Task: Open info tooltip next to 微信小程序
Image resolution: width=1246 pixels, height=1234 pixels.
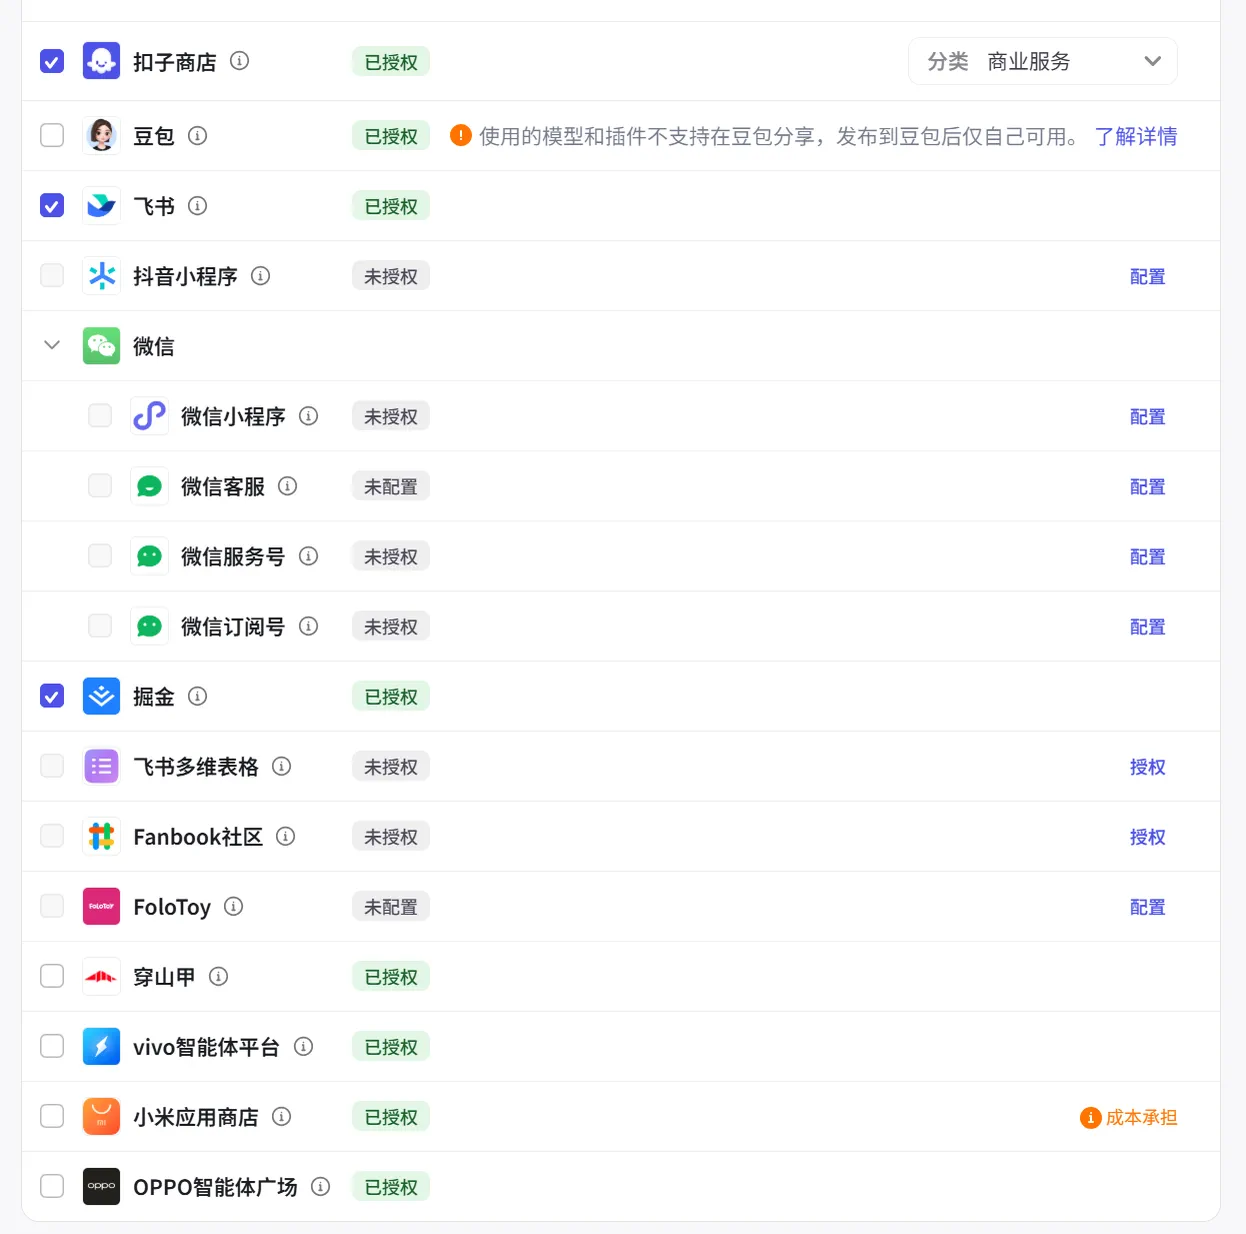Action: click(308, 415)
